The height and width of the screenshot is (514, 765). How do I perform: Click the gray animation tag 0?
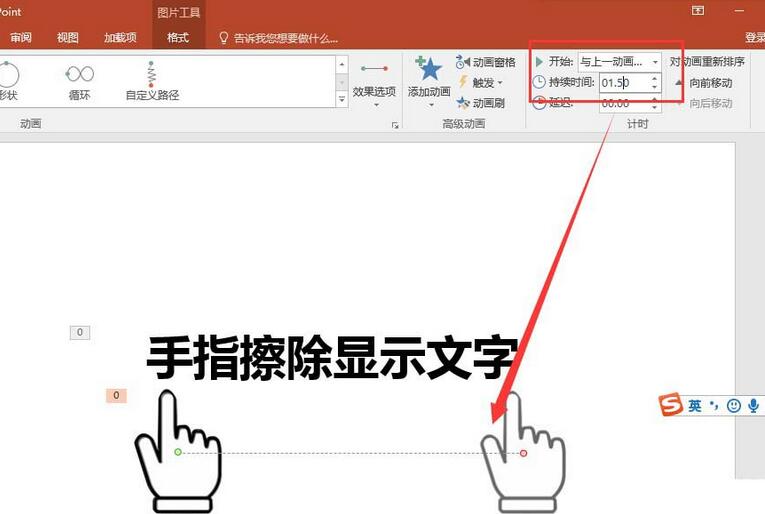coord(80,333)
